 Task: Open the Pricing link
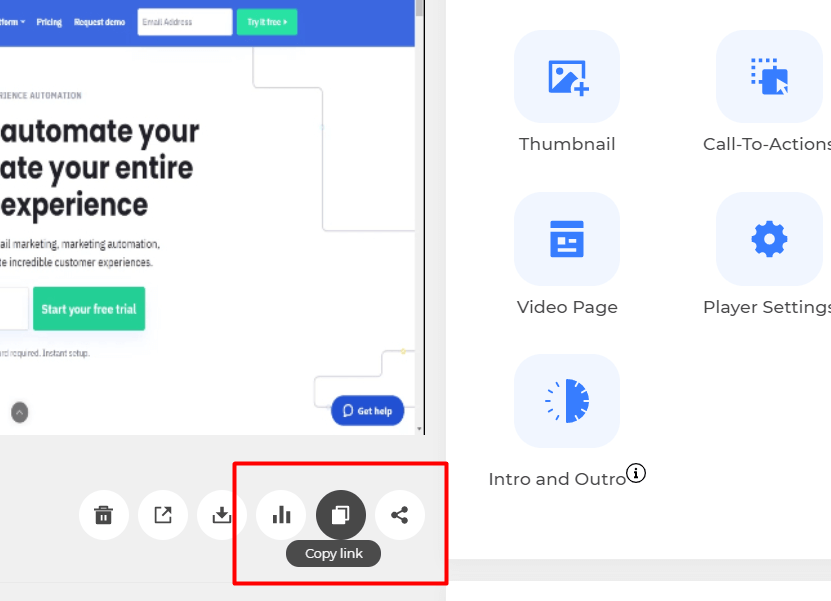click(49, 22)
